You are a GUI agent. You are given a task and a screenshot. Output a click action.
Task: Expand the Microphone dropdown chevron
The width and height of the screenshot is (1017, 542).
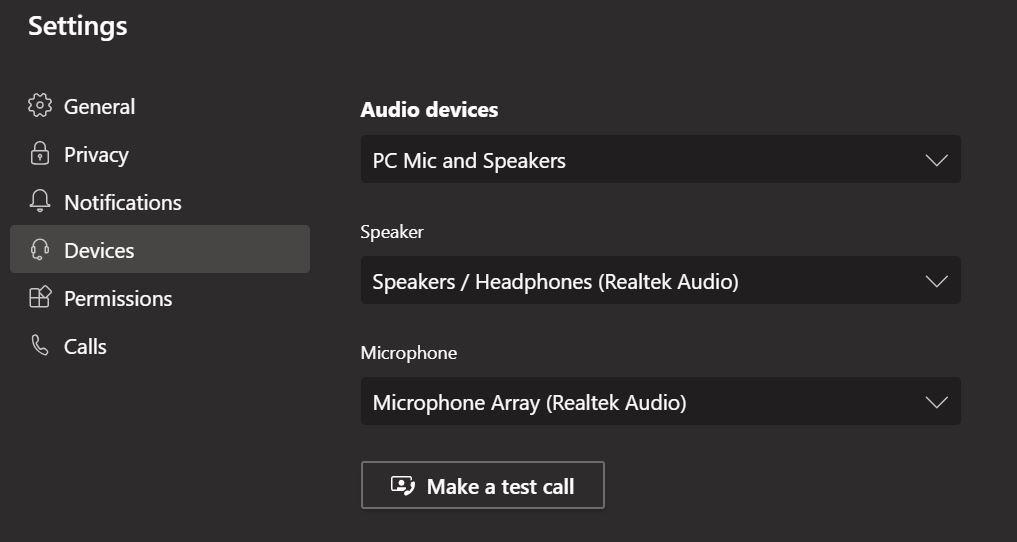coord(937,403)
